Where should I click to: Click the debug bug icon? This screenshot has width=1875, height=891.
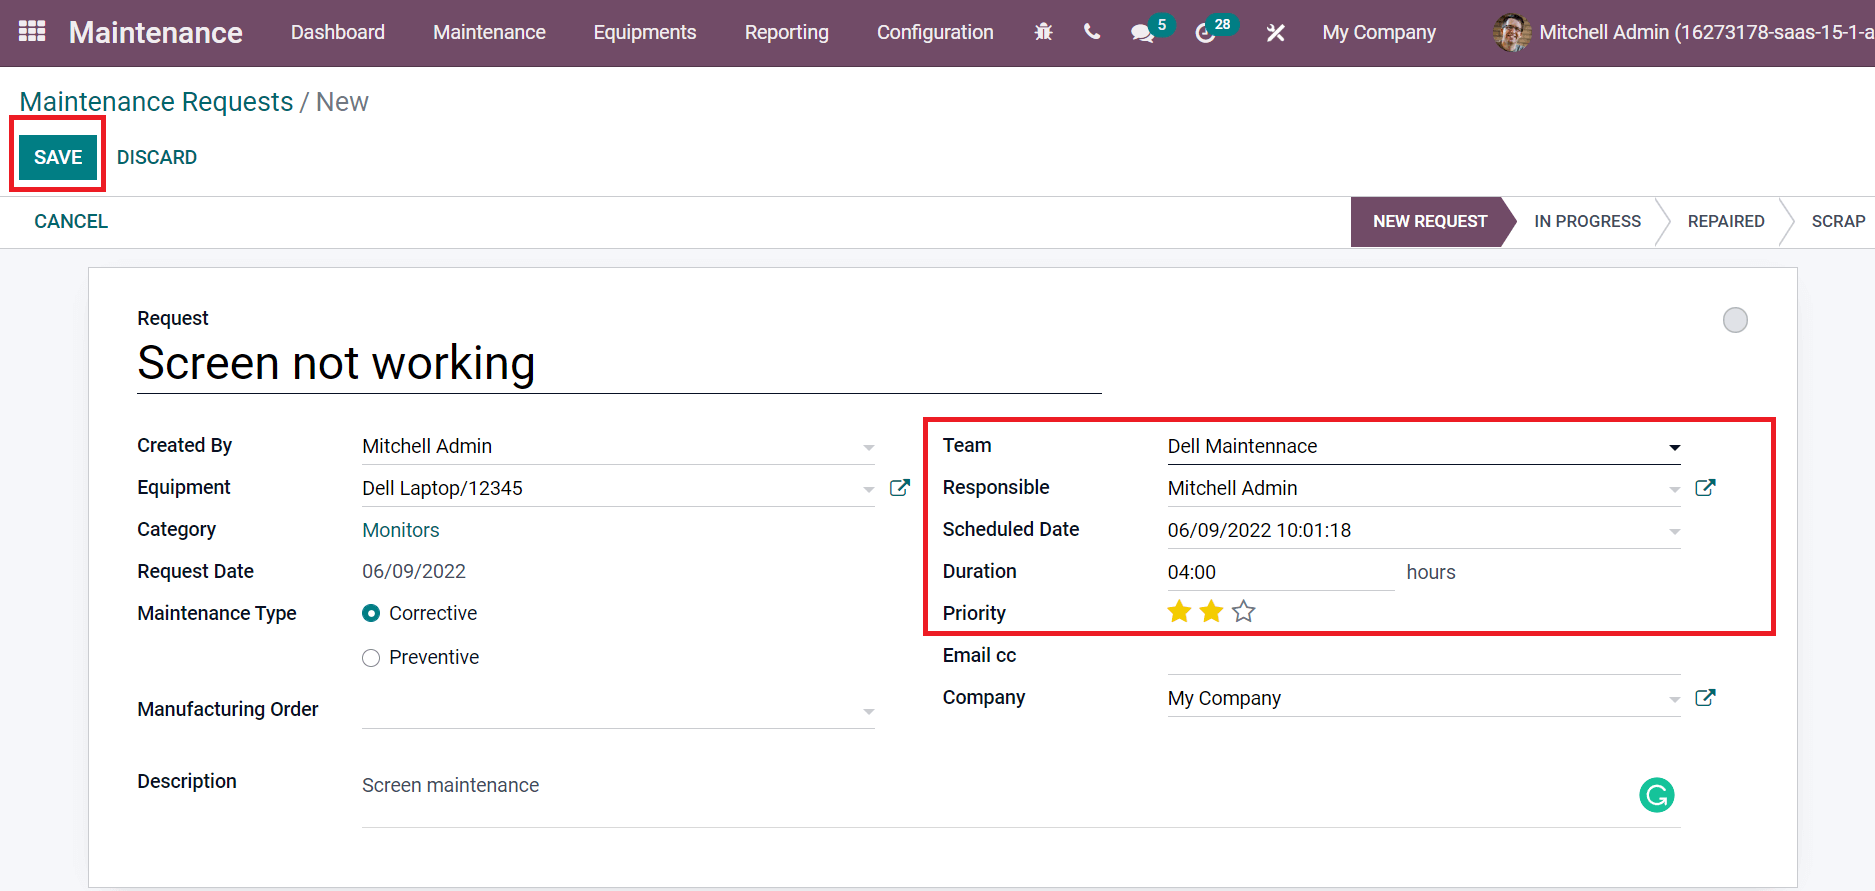point(1043,32)
